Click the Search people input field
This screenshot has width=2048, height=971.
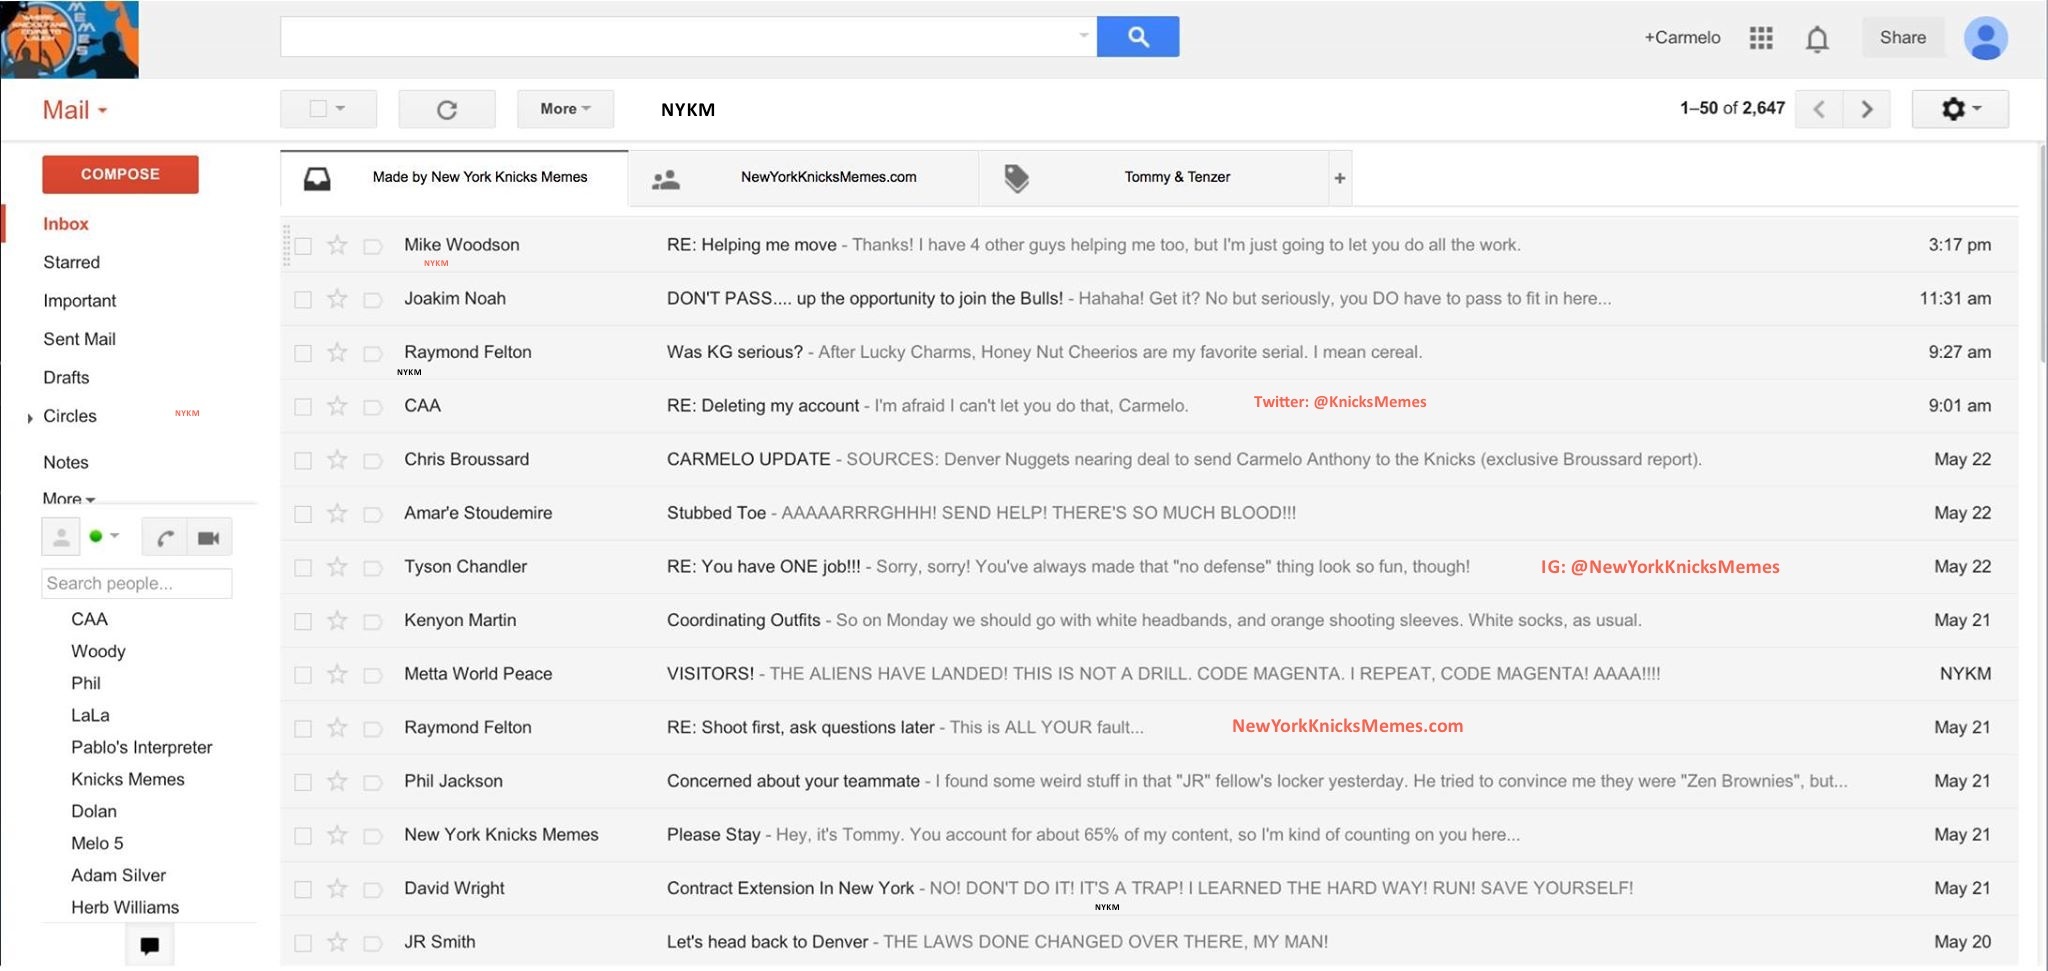click(x=136, y=583)
